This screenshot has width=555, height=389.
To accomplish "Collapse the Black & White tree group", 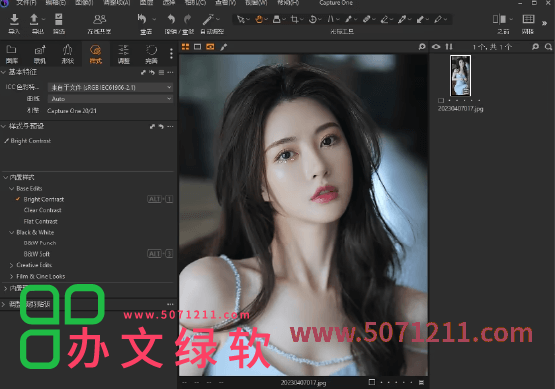I will pos(11,233).
